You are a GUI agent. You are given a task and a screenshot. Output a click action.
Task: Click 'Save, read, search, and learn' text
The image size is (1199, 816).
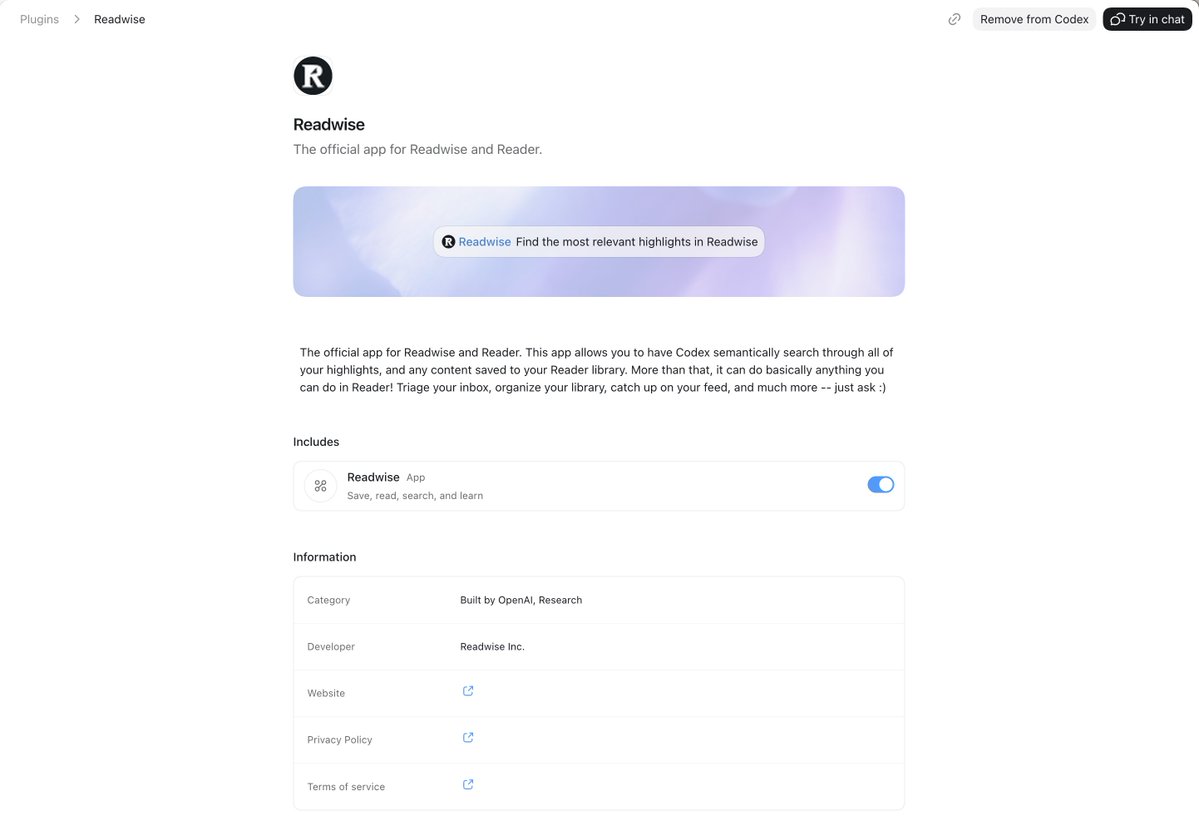[x=415, y=496]
